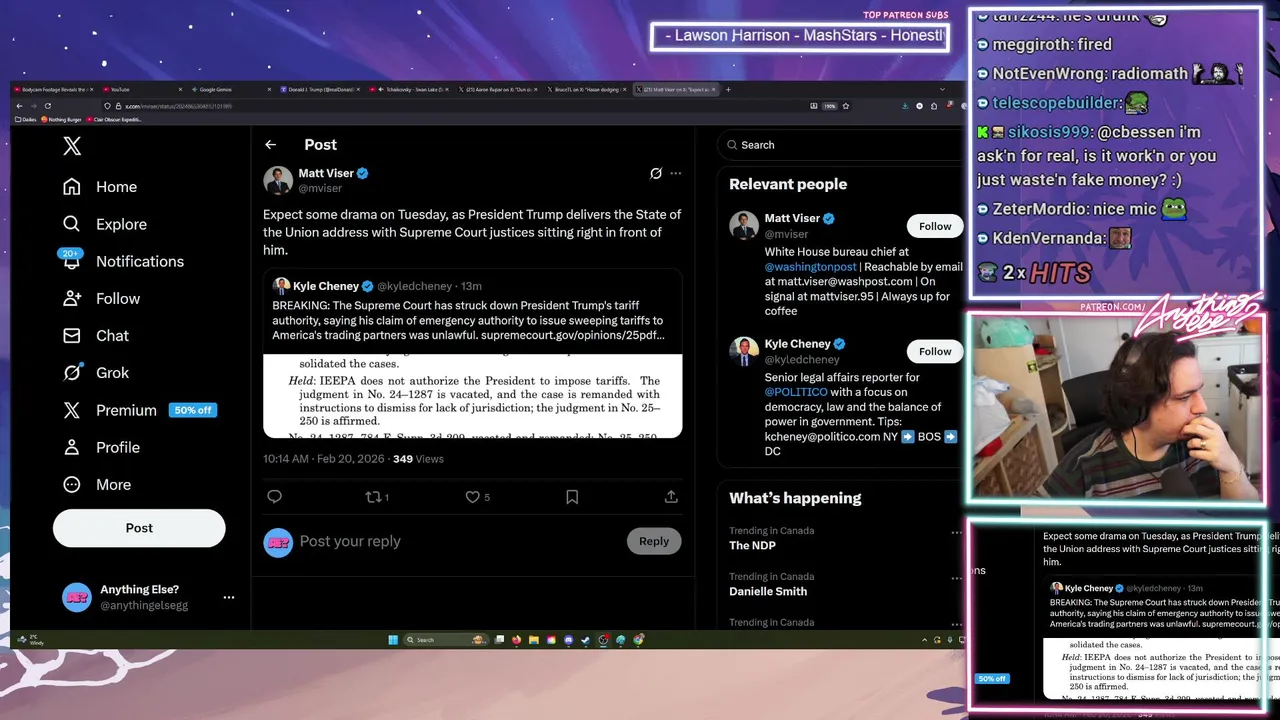Click the 50% off Premium badge
Screen dimensions: 1280x720
click(x=193, y=410)
